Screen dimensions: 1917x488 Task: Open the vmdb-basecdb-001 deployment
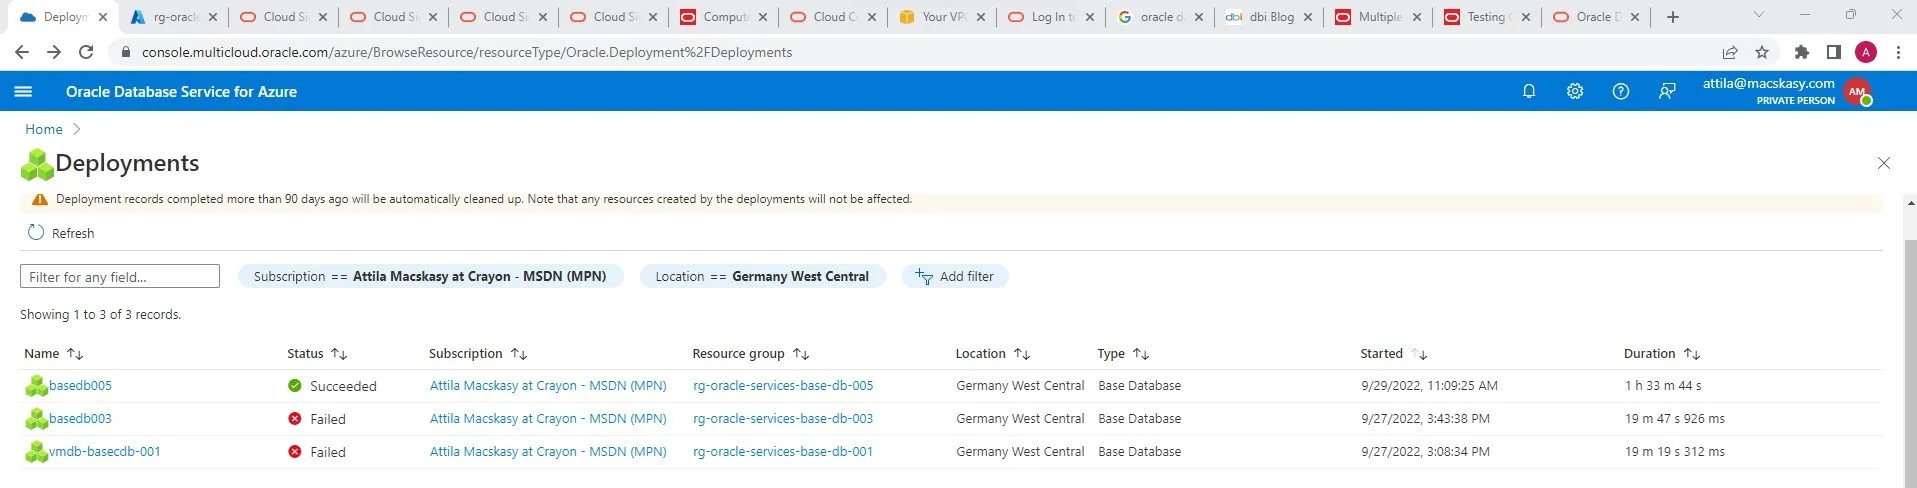coord(105,451)
